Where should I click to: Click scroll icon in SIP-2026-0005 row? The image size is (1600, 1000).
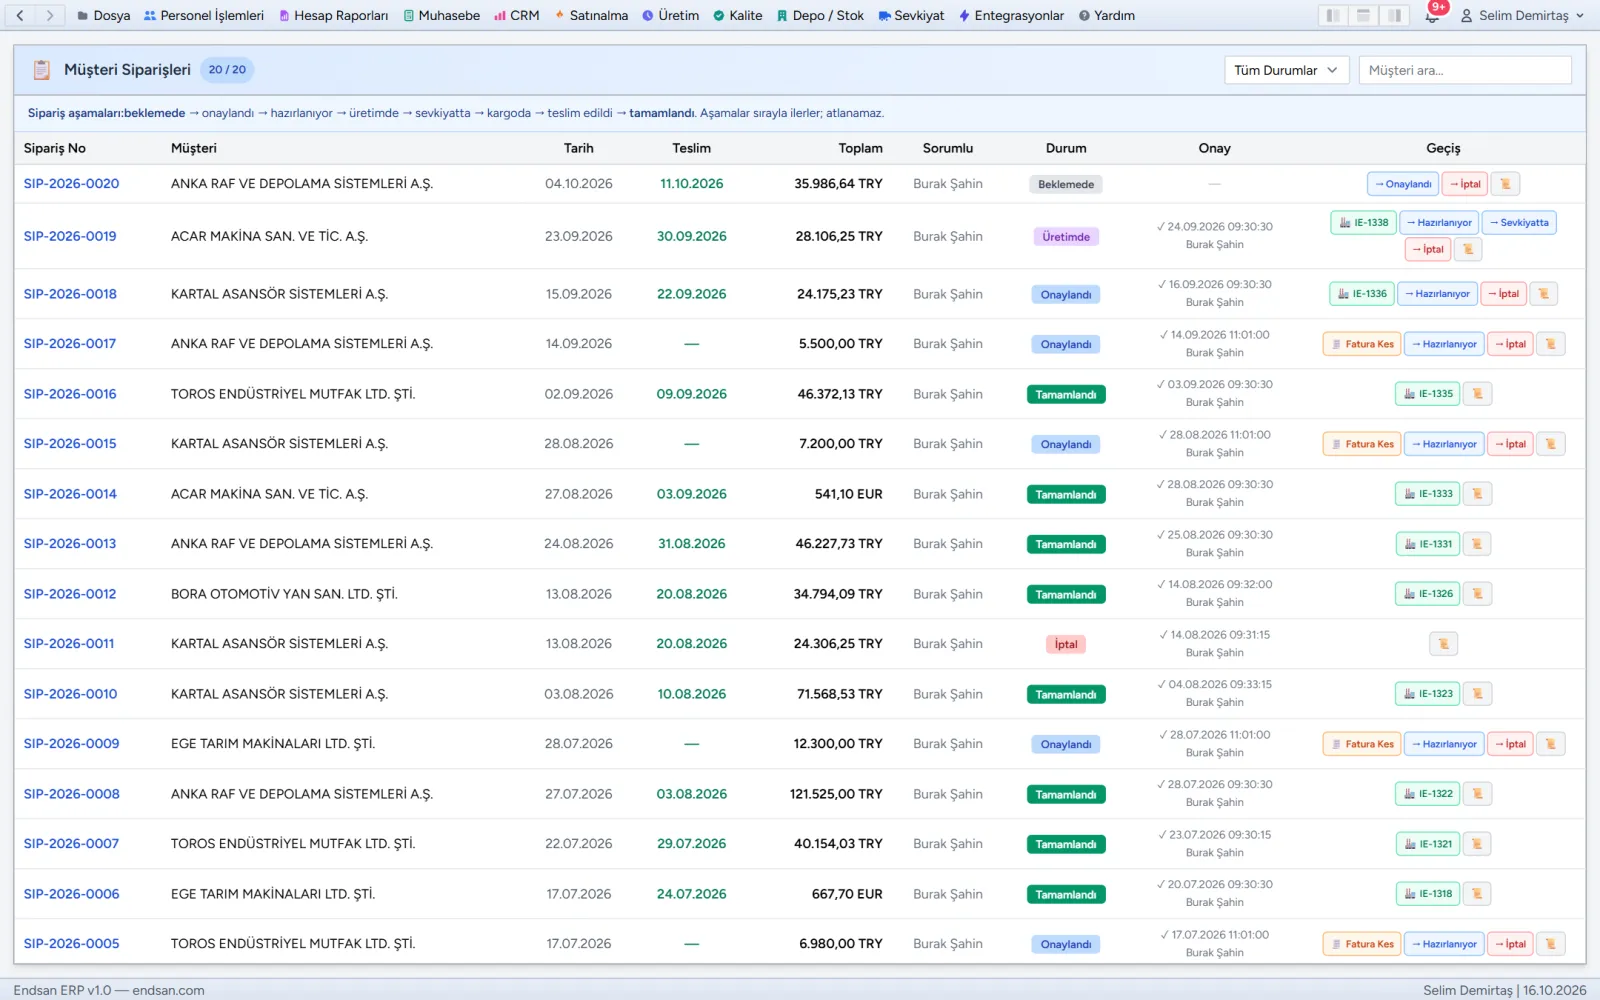[x=1550, y=944]
